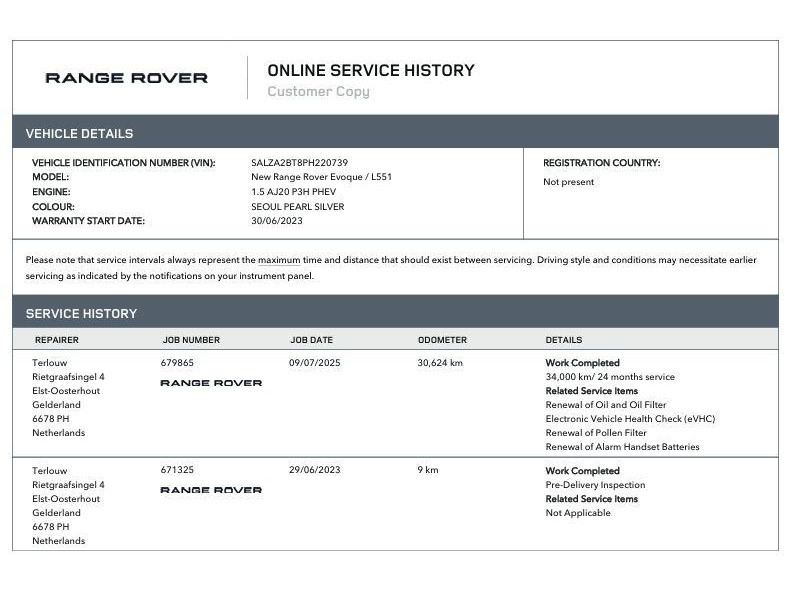
Task: Select the Vehicle Details section header
Action: tap(395, 131)
